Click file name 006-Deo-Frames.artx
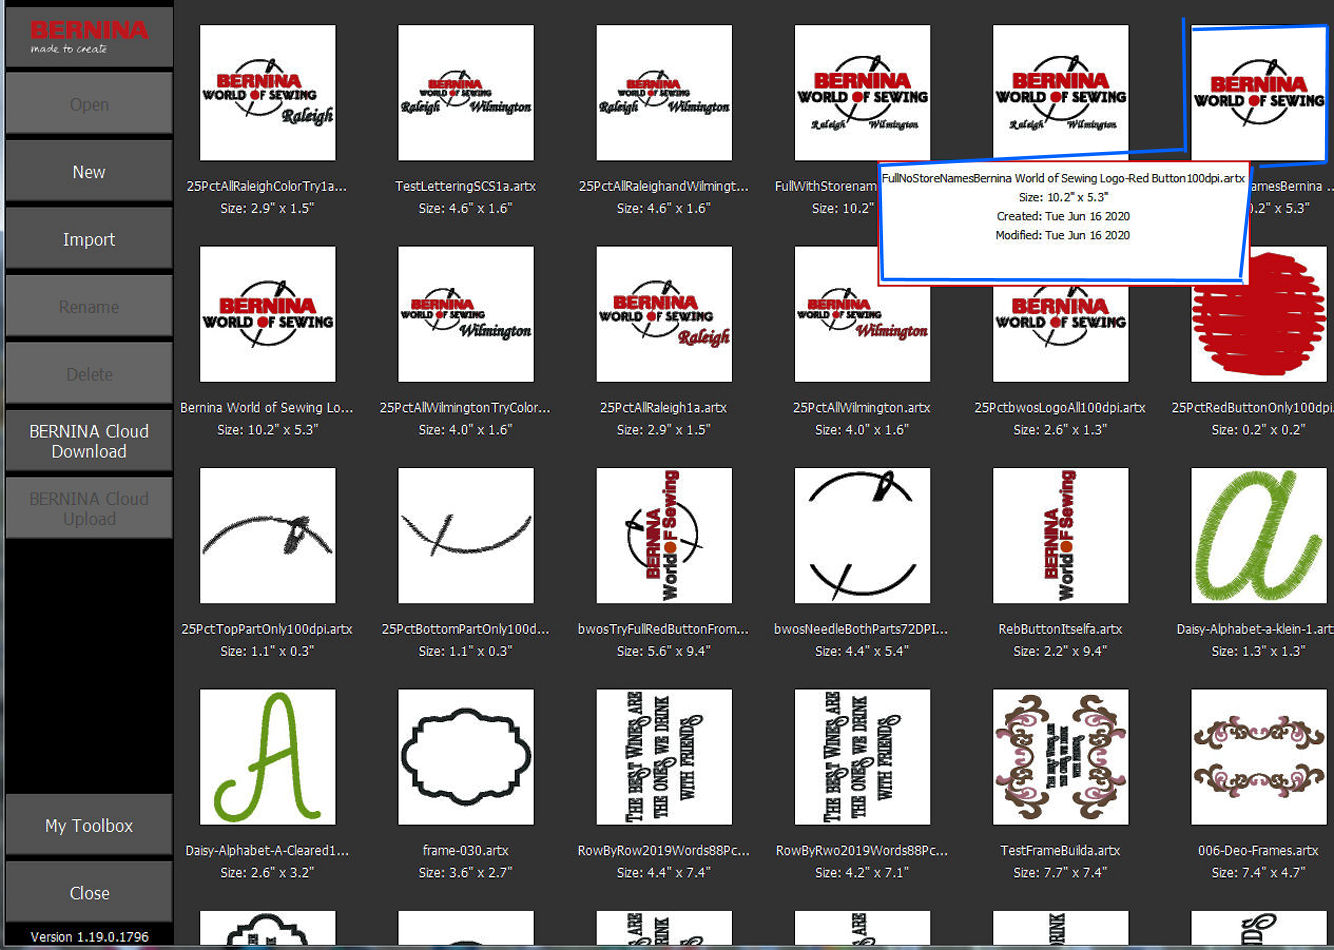This screenshot has width=1334, height=950. [x=1258, y=851]
